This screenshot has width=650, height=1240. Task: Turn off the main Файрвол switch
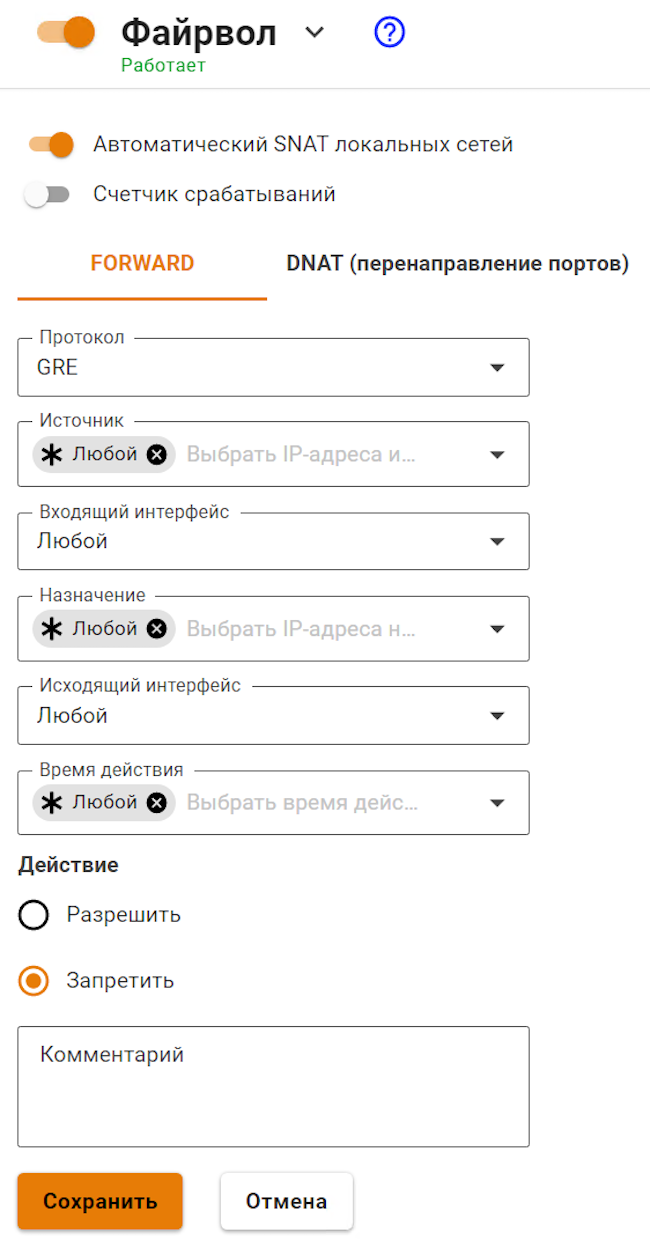(66, 32)
